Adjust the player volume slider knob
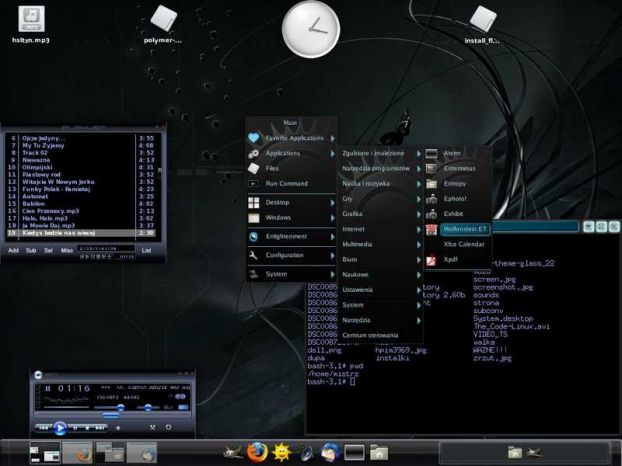The image size is (622, 466). (x=120, y=407)
